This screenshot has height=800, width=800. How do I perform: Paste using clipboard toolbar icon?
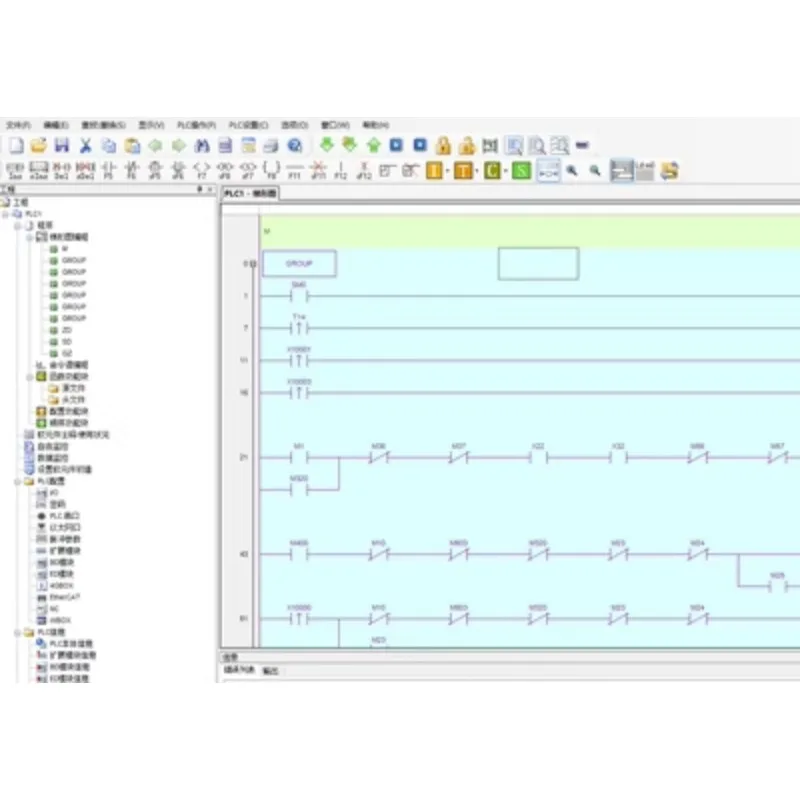(132, 146)
